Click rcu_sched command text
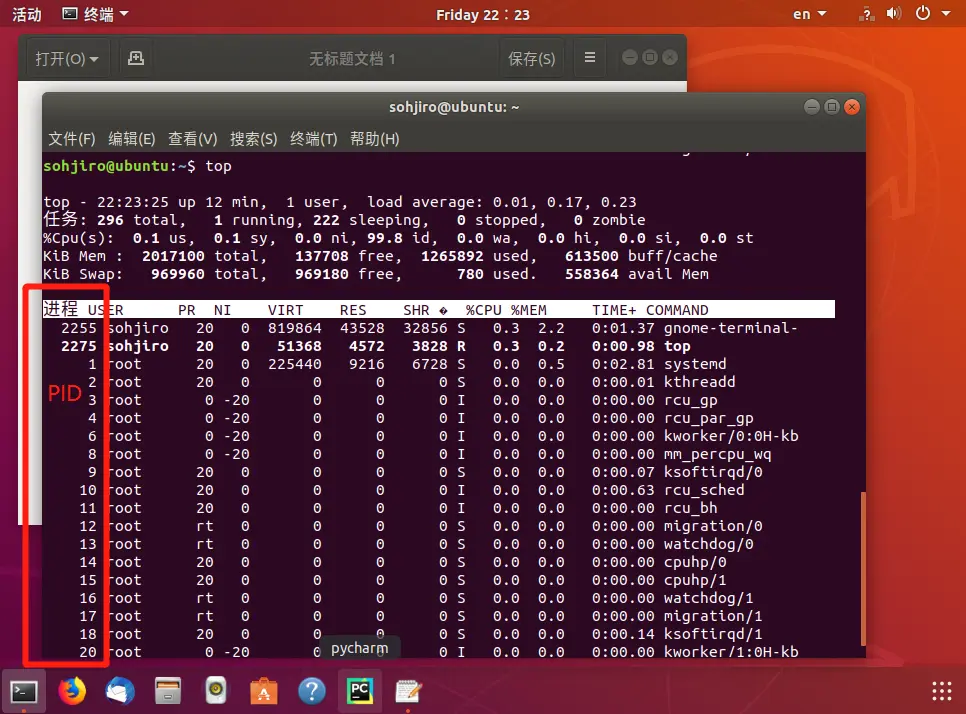Screen dimensions: 966x714 point(704,490)
